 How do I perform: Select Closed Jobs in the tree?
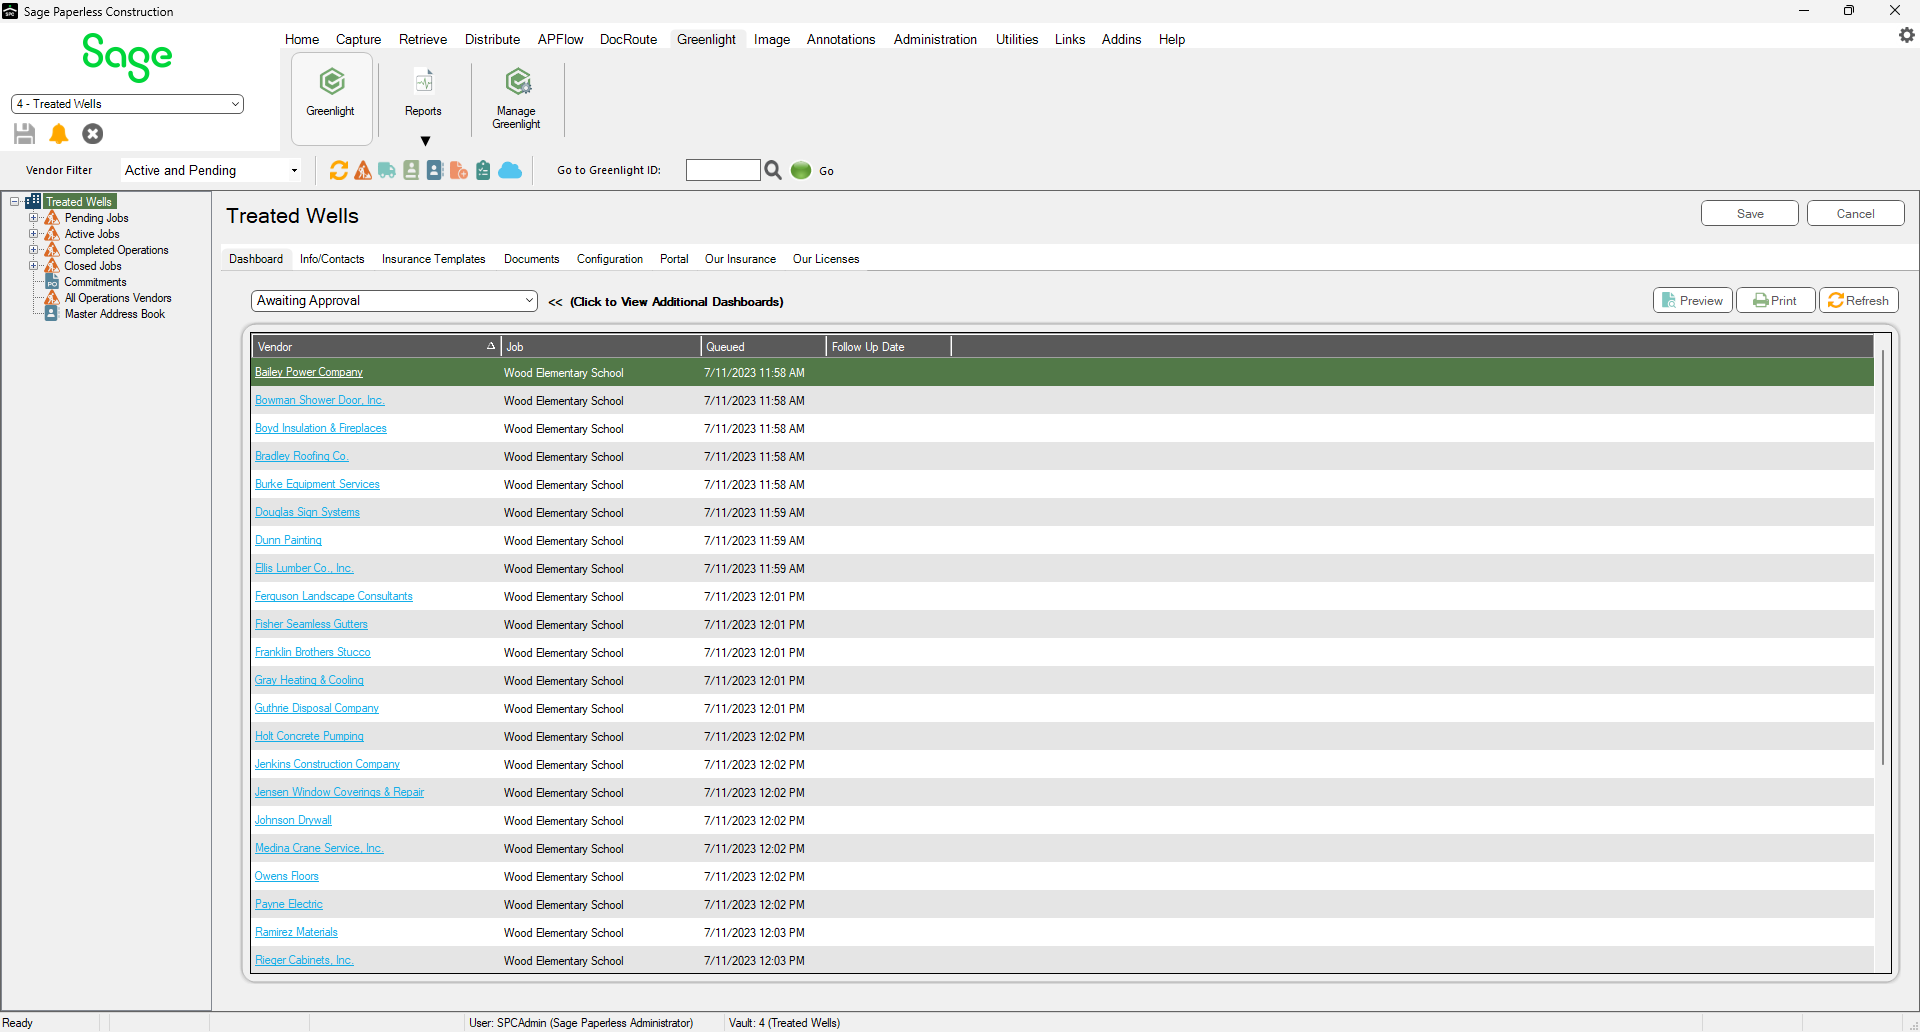(x=93, y=266)
